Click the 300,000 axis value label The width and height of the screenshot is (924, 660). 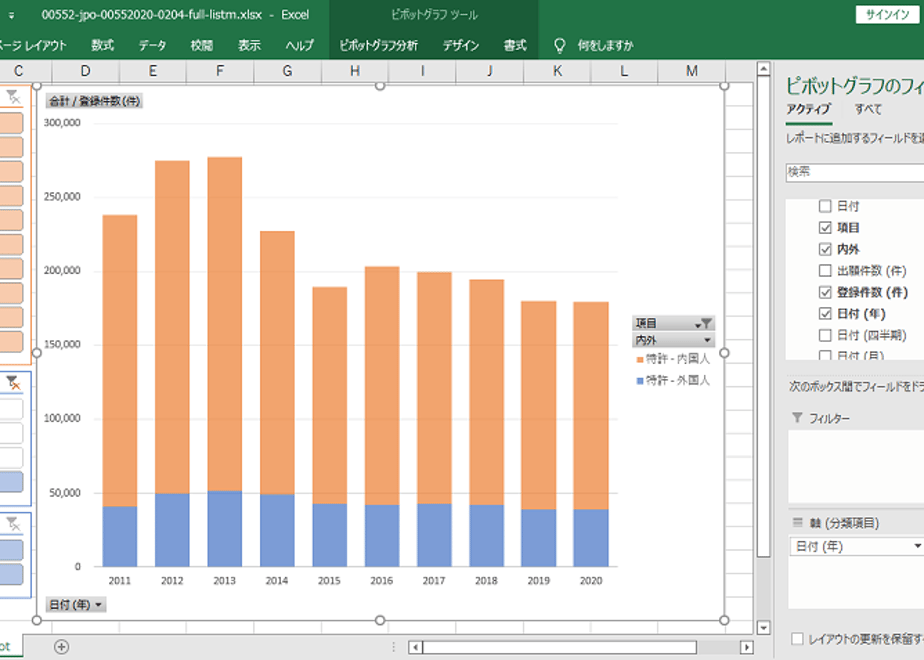62,123
